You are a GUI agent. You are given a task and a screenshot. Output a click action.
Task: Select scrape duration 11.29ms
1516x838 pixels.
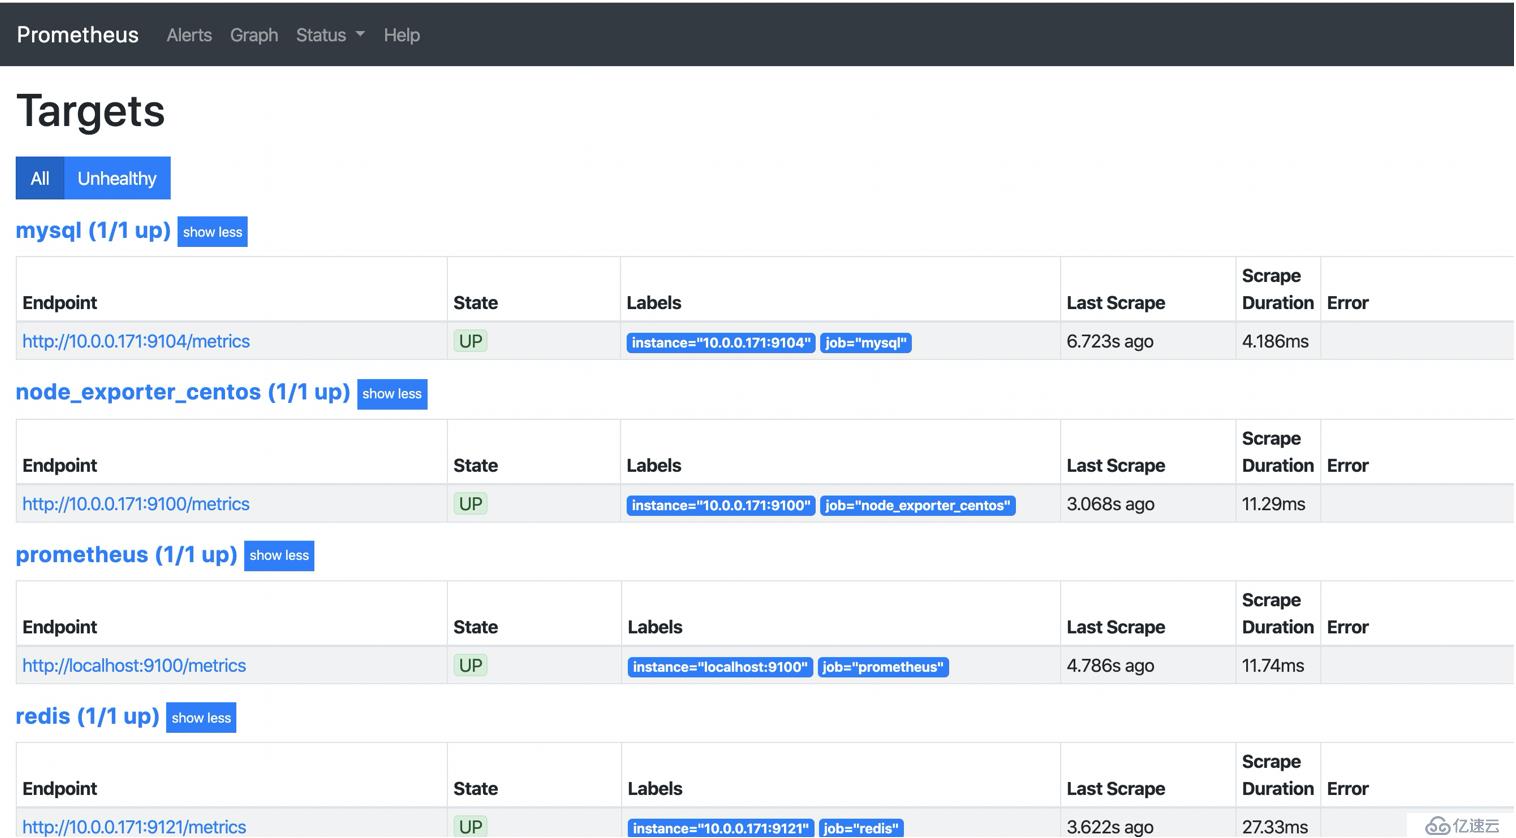pos(1273,504)
